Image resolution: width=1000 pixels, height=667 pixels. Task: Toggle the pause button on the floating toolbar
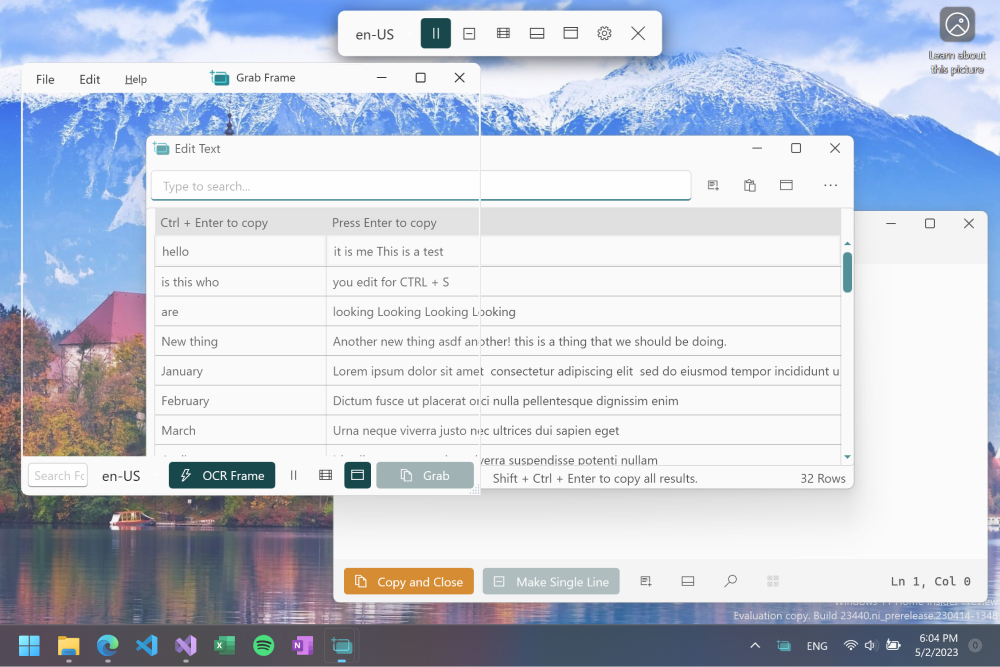(435, 33)
